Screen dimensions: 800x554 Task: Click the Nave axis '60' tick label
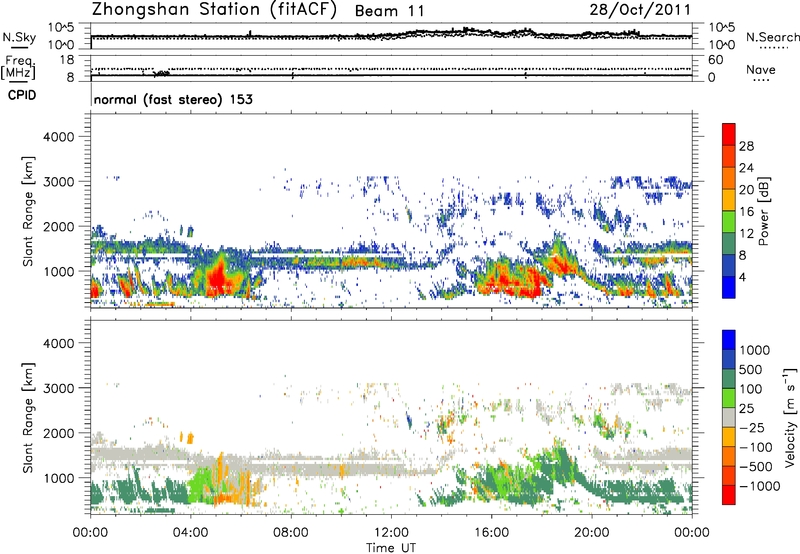pos(715,60)
